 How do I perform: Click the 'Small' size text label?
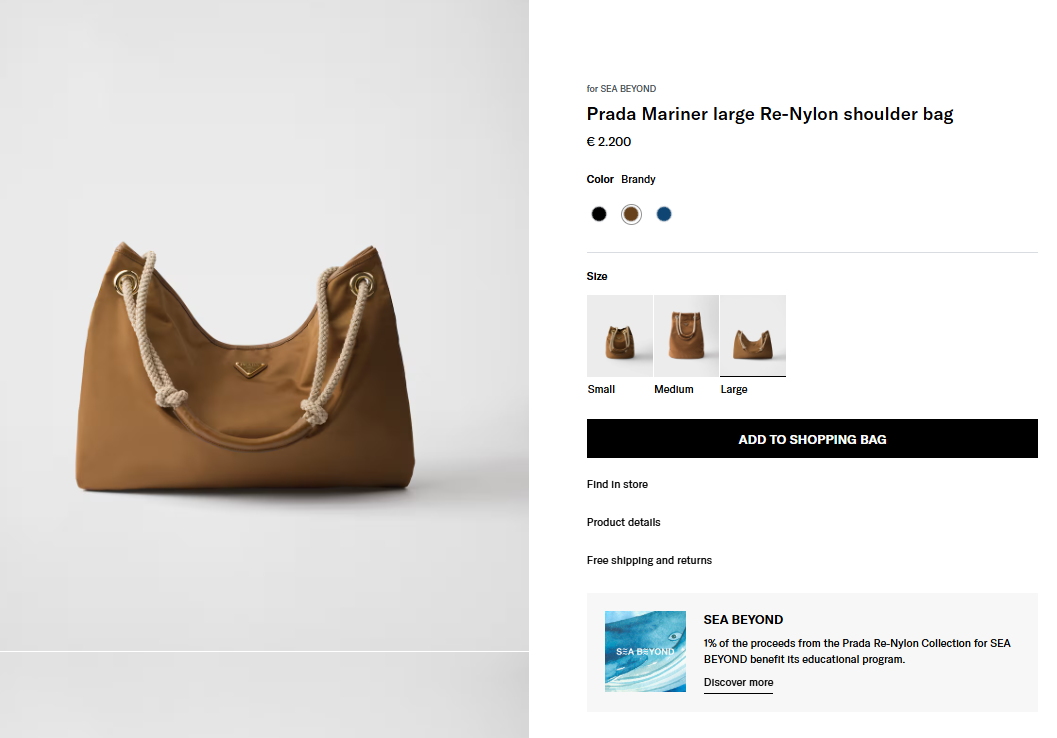coord(602,389)
